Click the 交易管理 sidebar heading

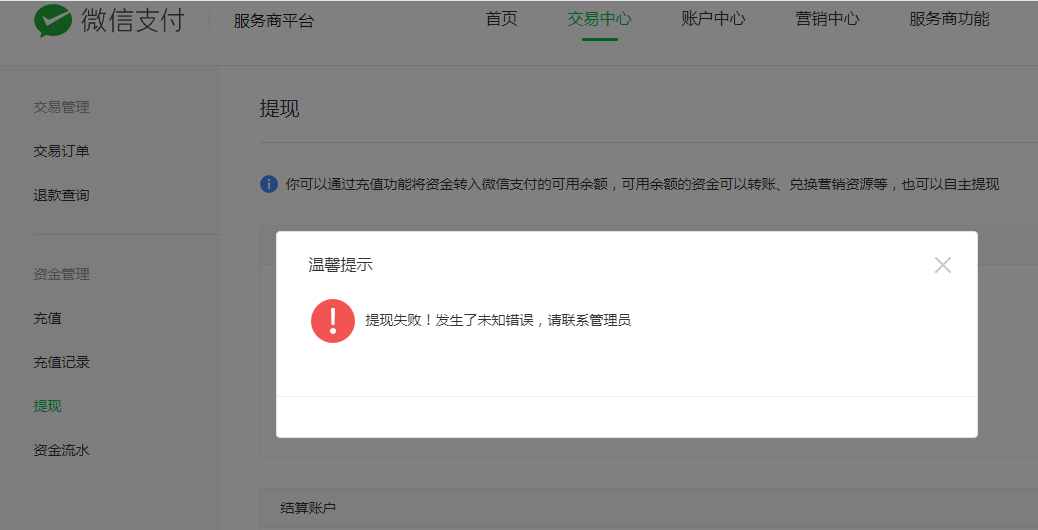pyautogui.click(x=62, y=107)
